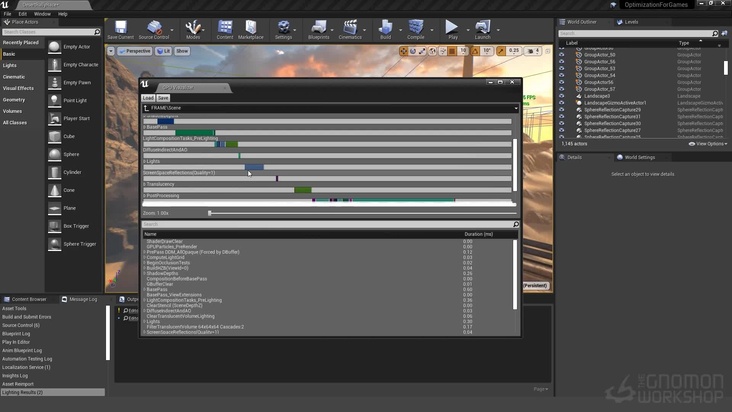The height and width of the screenshot is (412, 732).
Task: Pick the Empty Actor icon
Action: [55, 47]
